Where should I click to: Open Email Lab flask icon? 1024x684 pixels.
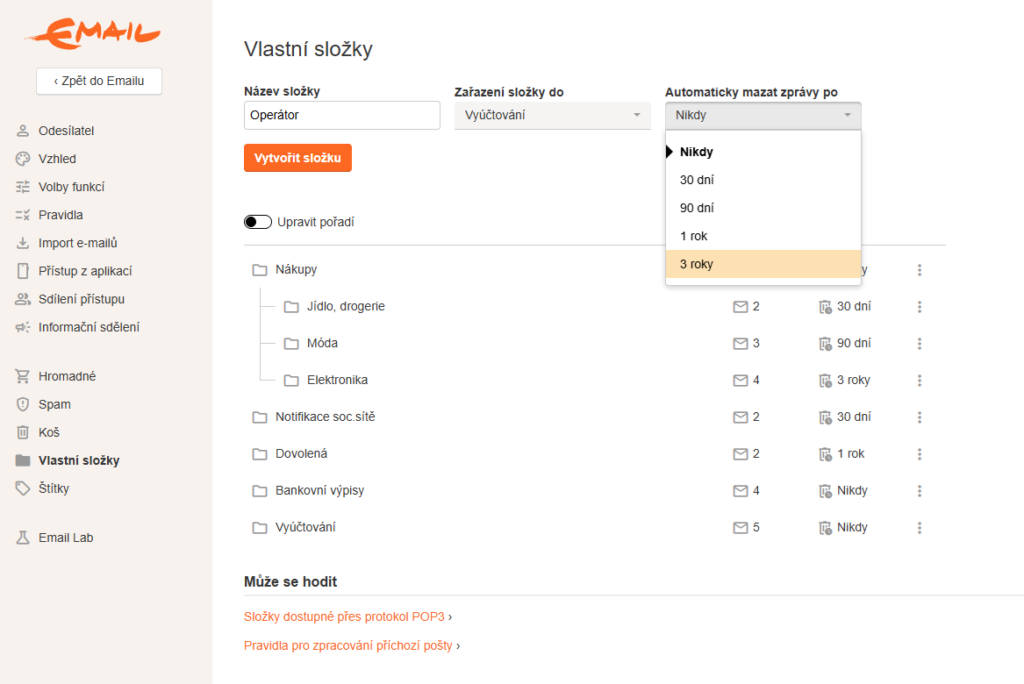[x=23, y=538]
